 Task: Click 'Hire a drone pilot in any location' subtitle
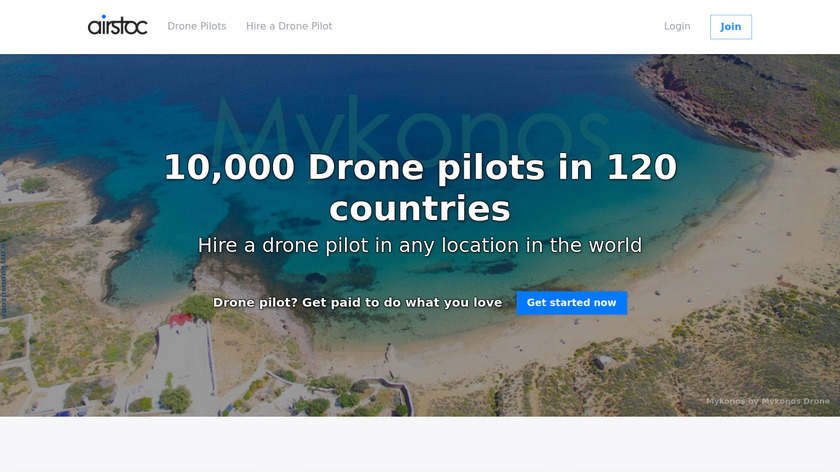click(x=420, y=245)
